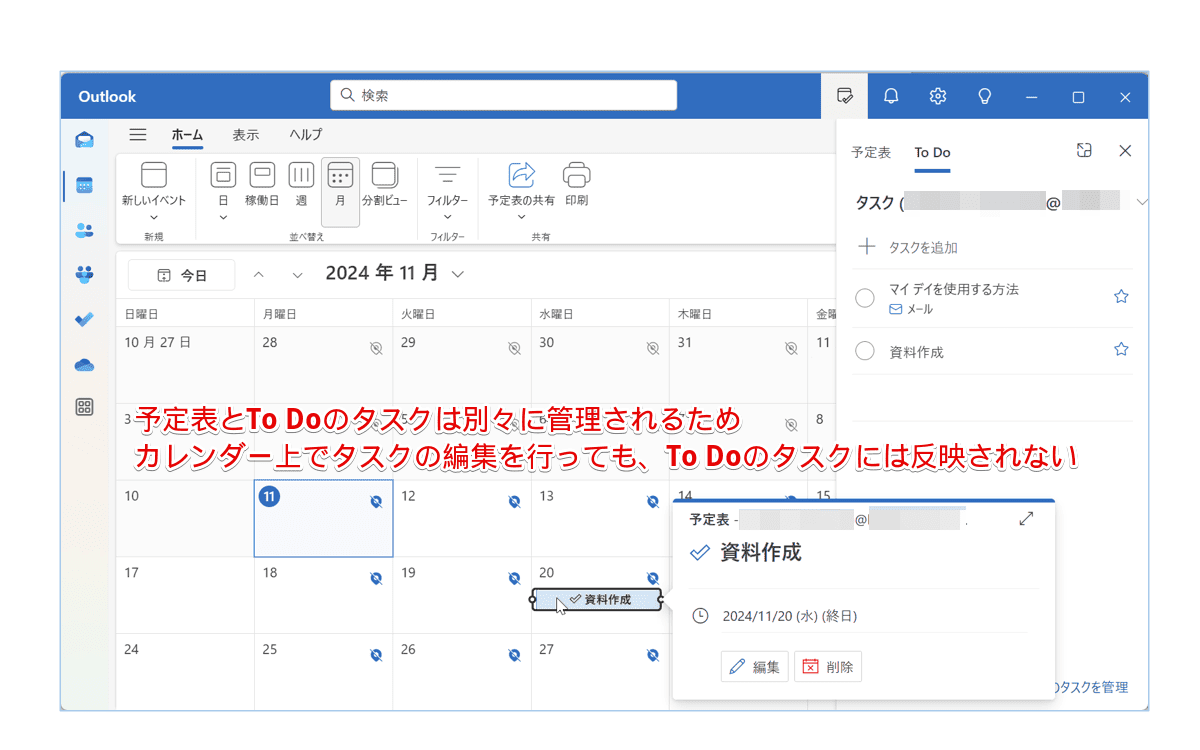Image resolution: width=1200 pixels, height=750 pixels.
Task: Open the 新しいイベント dropdown arrow
Action: point(154,215)
